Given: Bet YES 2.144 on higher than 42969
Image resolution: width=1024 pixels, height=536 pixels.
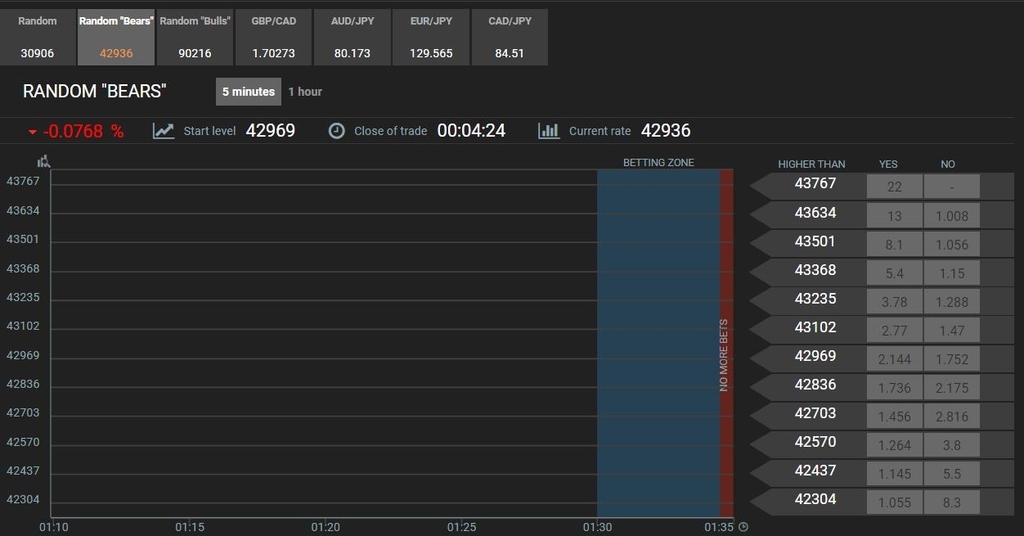Looking at the screenshot, I should (894, 359).
